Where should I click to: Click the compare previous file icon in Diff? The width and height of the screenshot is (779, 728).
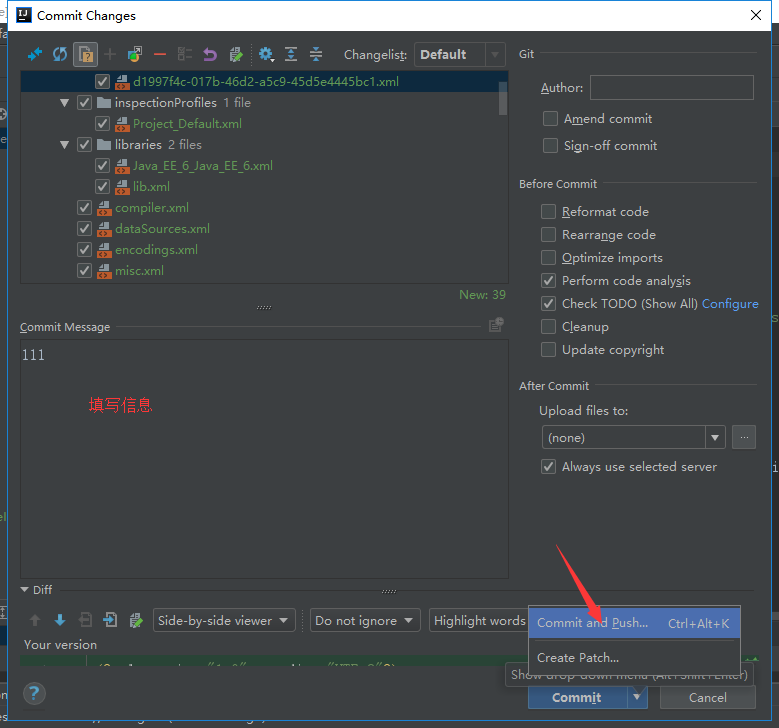coord(85,620)
